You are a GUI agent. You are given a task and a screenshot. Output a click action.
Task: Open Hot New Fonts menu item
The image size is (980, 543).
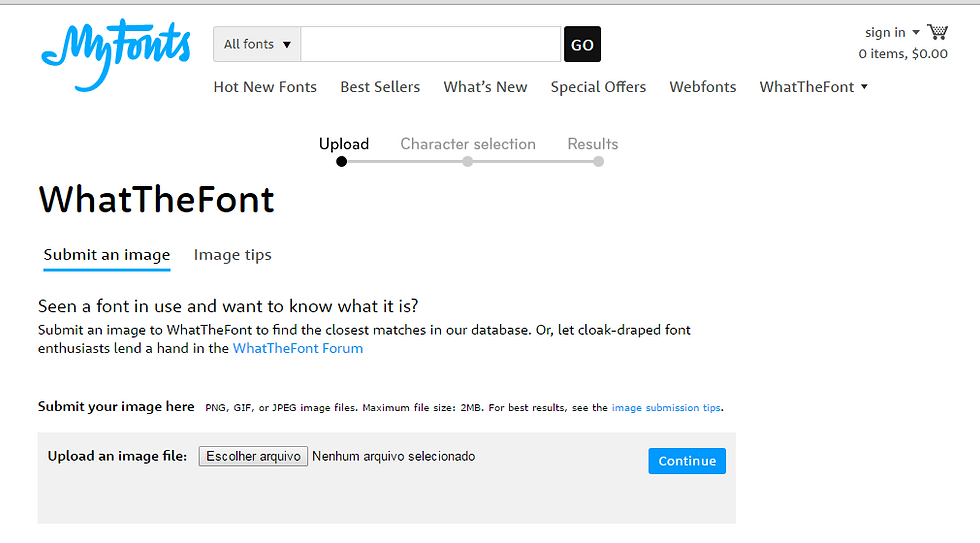coord(265,87)
